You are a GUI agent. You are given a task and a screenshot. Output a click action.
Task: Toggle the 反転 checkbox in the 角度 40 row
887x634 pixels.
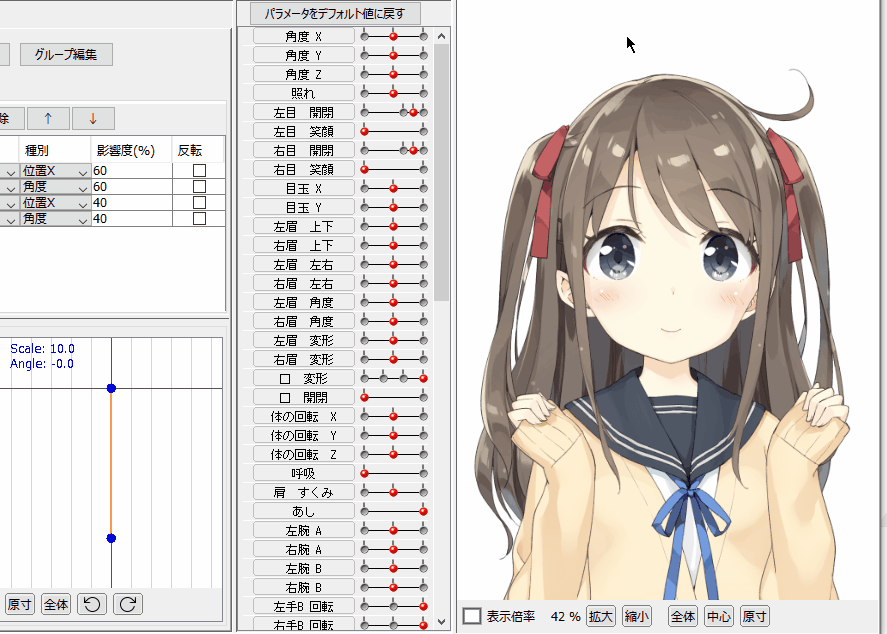point(199,218)
